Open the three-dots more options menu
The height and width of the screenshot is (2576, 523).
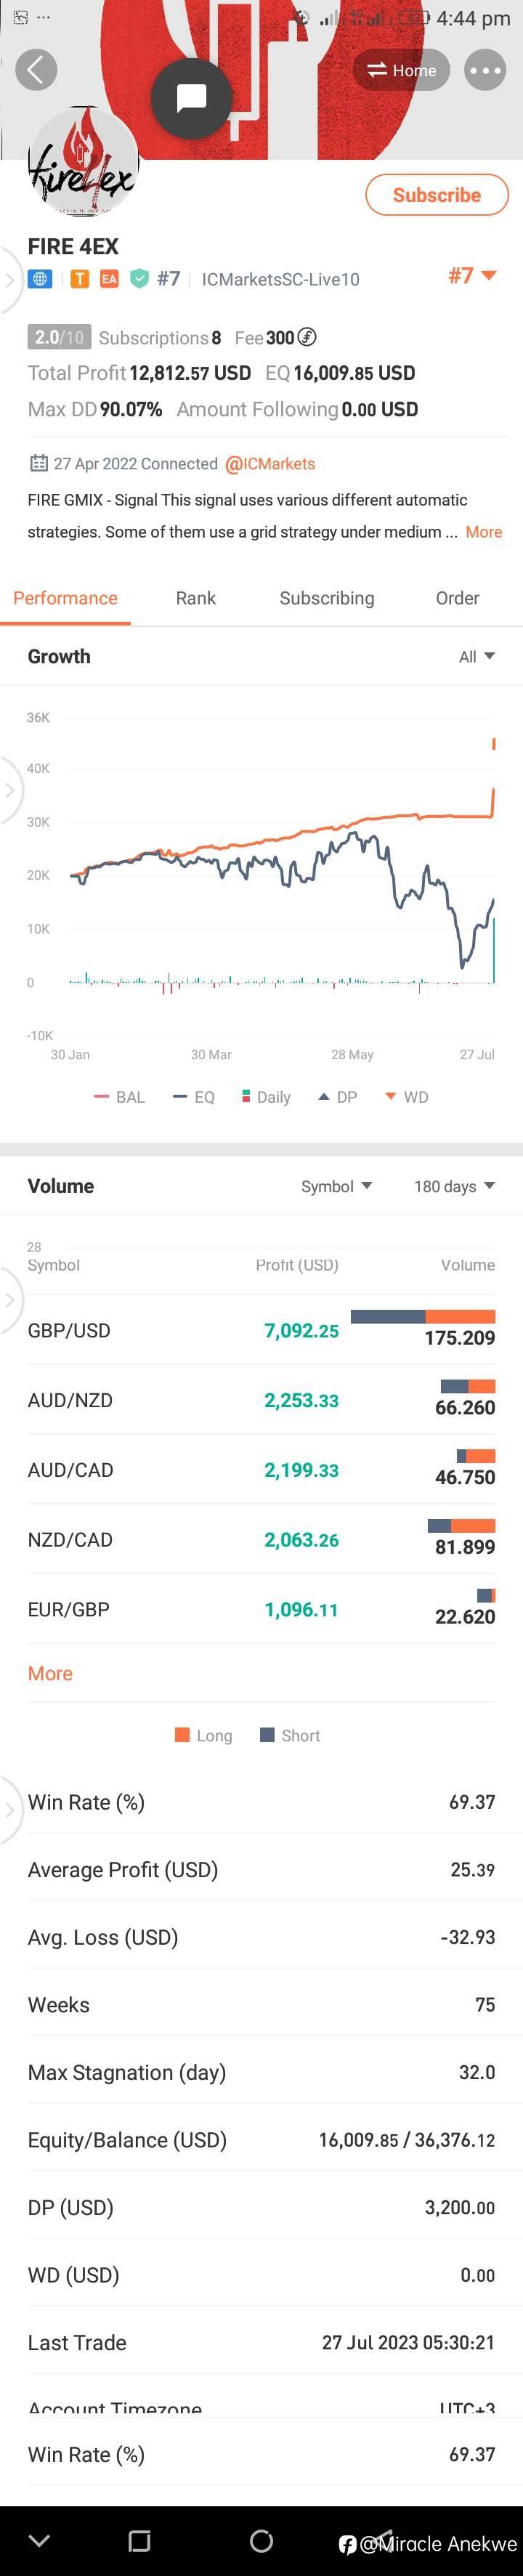(485, 70)
